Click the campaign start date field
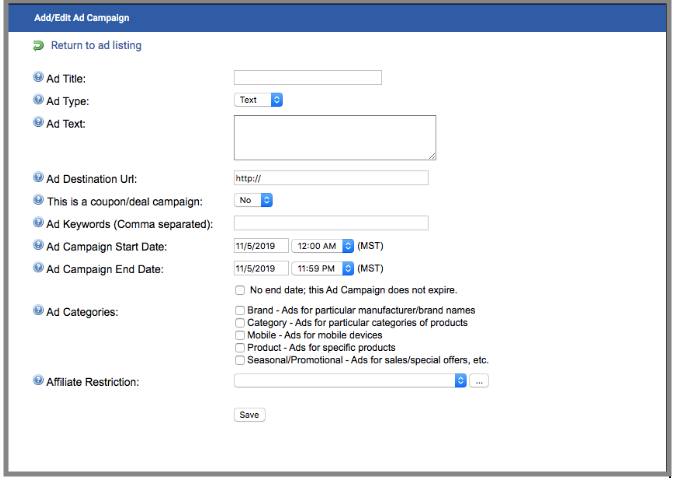678x484 pixels. click(x=261, y=246)
